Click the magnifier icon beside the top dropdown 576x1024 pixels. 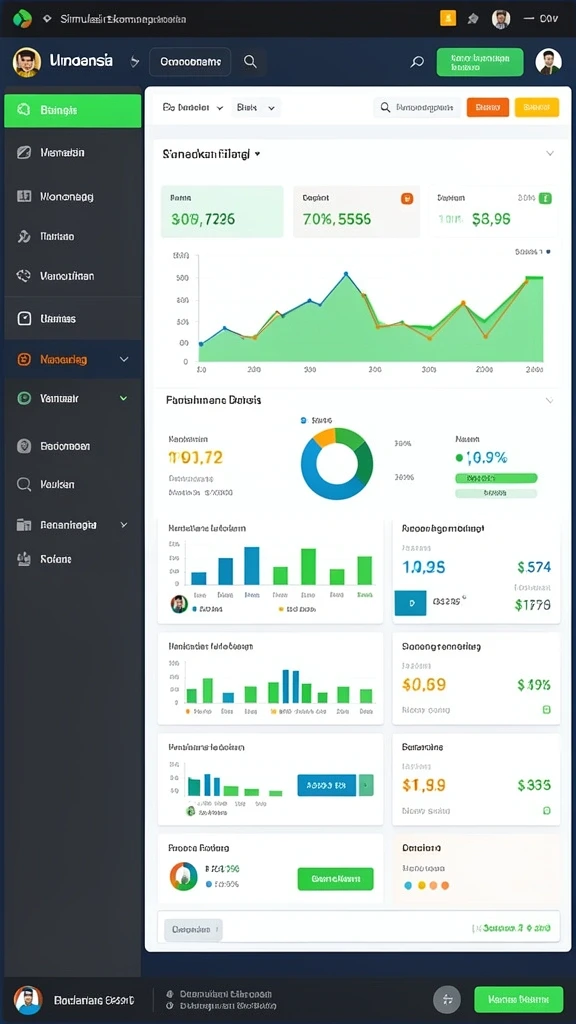[249, 62]
